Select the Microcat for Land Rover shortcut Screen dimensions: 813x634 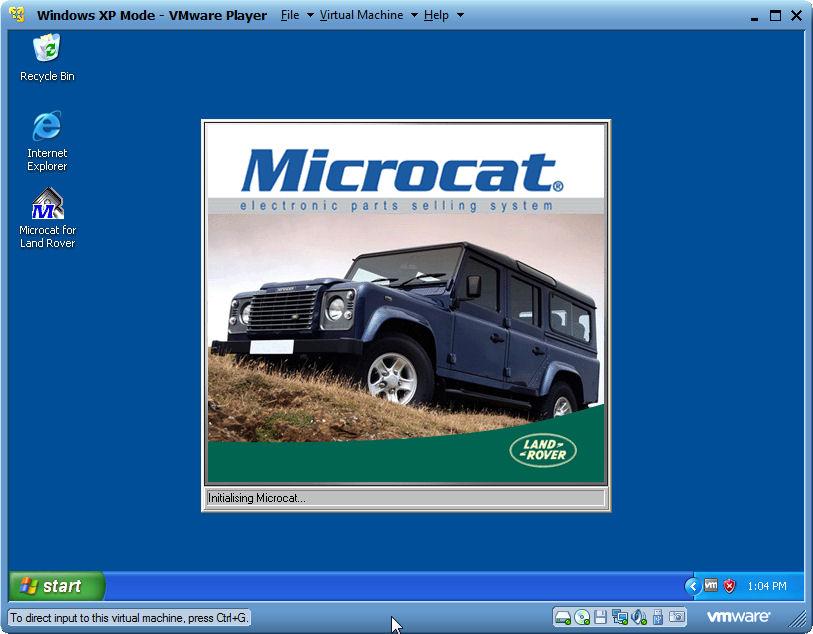pos(47,204)
